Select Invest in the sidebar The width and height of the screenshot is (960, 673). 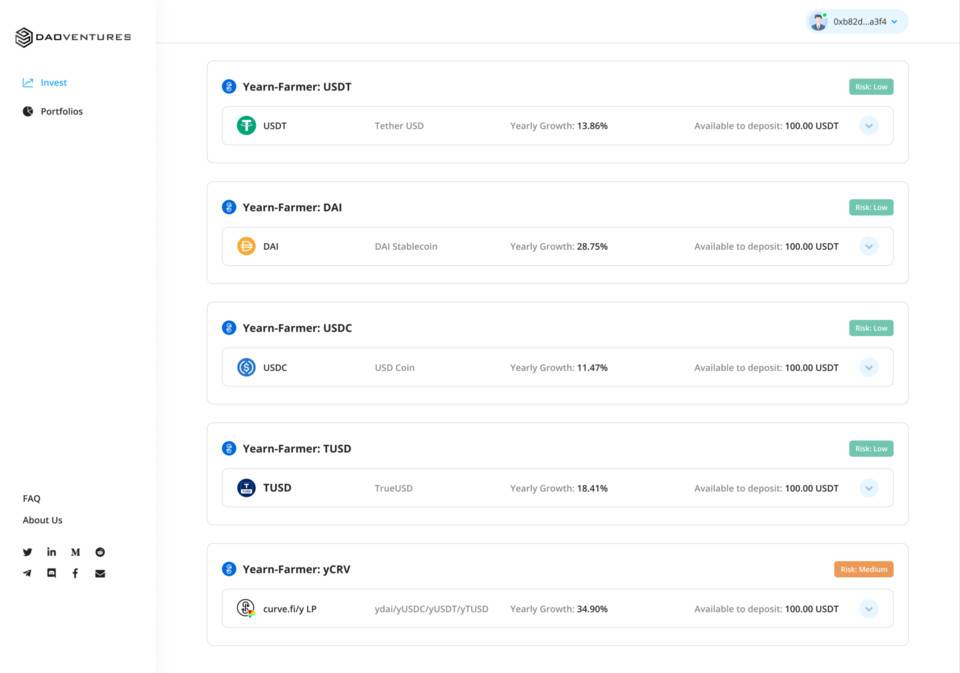pyautogui.click(x=45, y=82)
